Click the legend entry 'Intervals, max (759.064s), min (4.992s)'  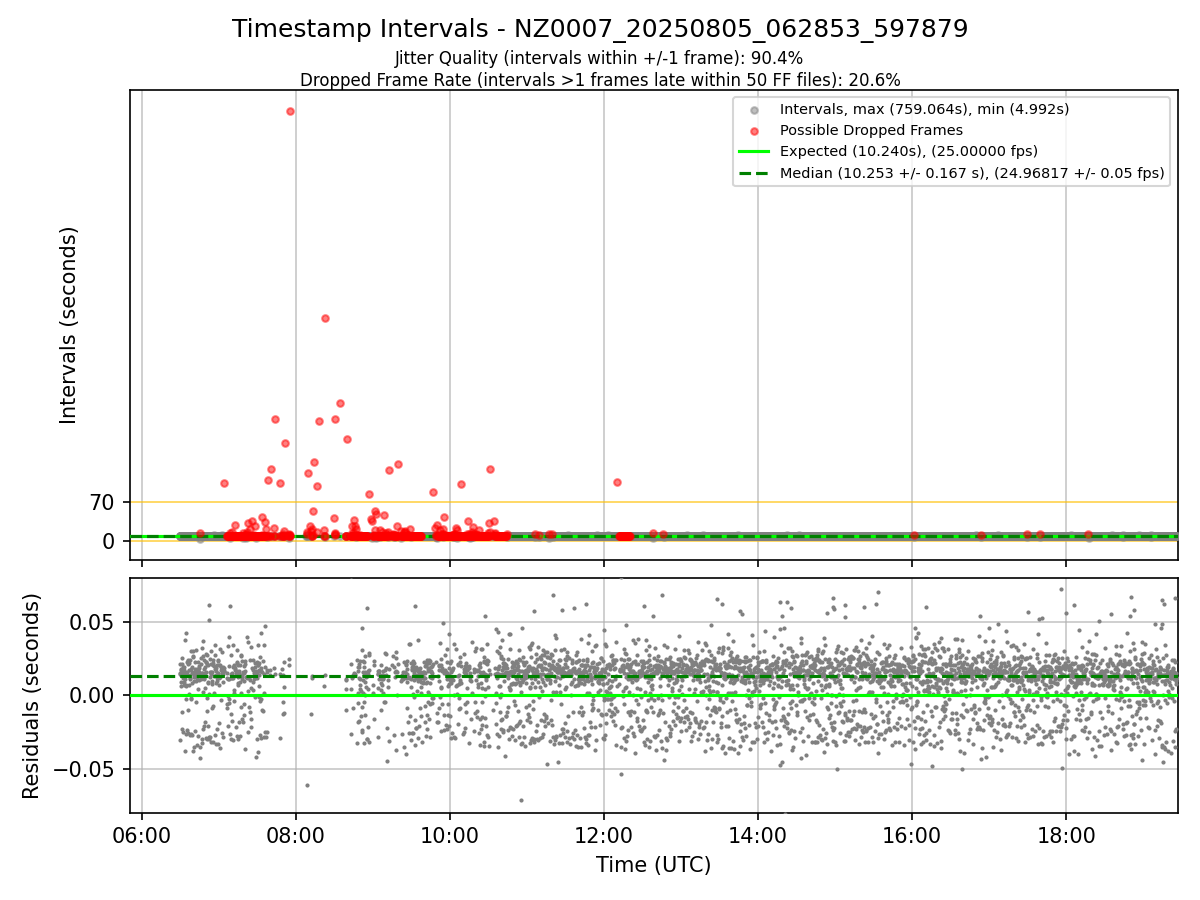pyautogui.click(x=924, y=109)
